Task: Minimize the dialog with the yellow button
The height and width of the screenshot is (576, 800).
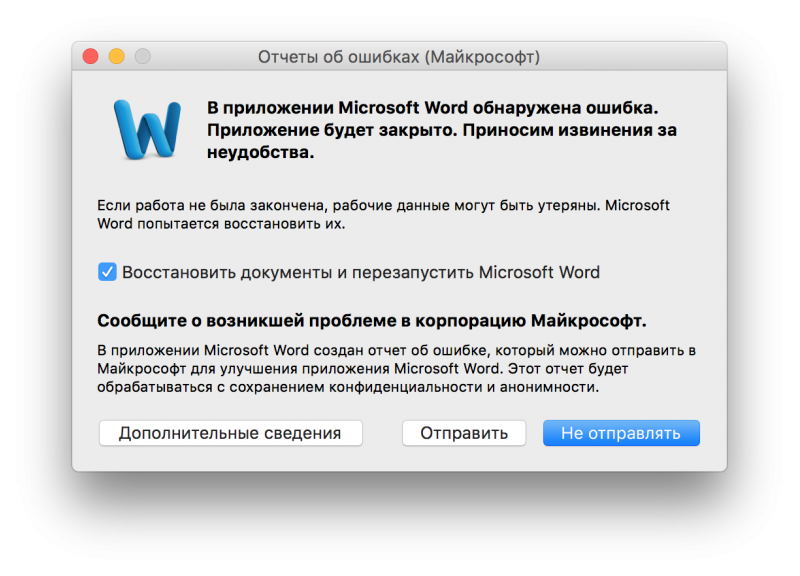Action: coord(117,56)
